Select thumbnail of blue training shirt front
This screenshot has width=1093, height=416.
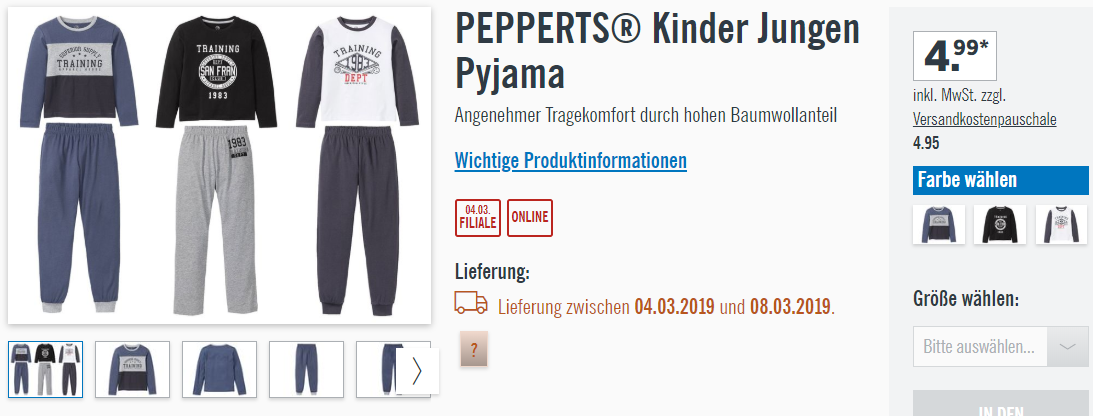(x=132, y=369)
